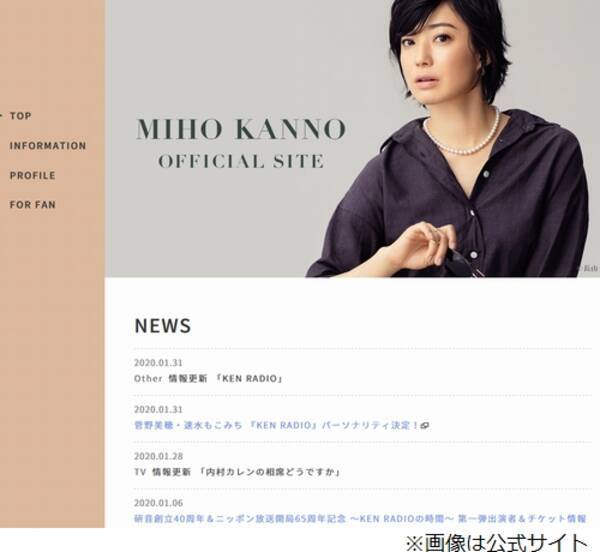
Task: Click the OFFICIAL SITE subtitle
Action: click(241, 161)
